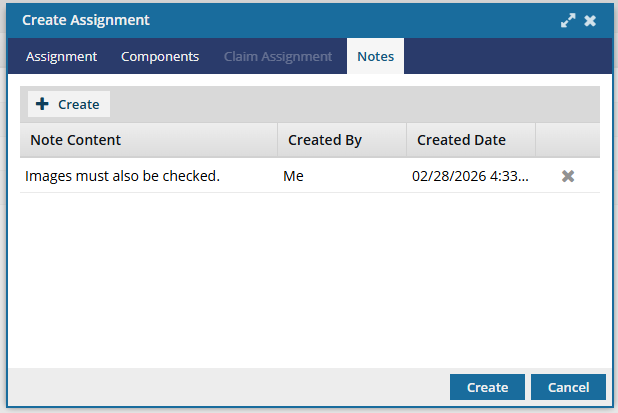Viewport: 618px width, 413px height.
Task: Click the 02/28/2026 created date cell
Action: coord(469,176)
